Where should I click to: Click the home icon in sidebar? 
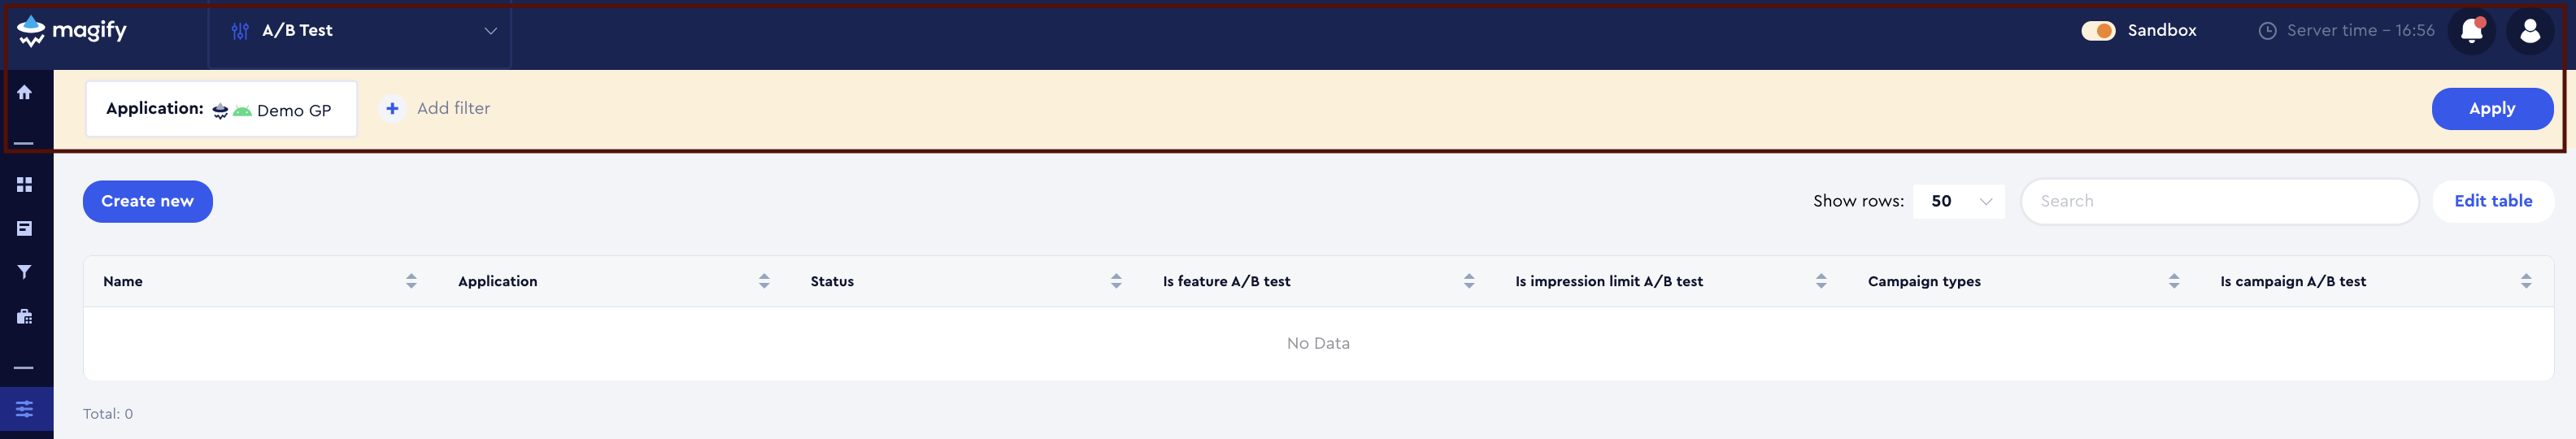(x=25, y=93)
